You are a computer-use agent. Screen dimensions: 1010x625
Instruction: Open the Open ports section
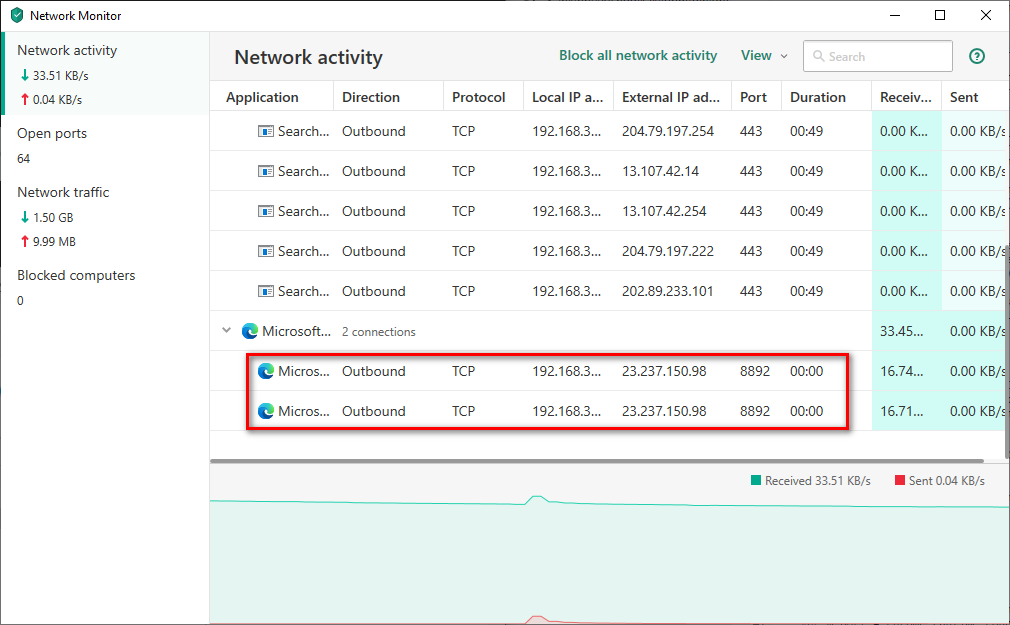point(52,134)
